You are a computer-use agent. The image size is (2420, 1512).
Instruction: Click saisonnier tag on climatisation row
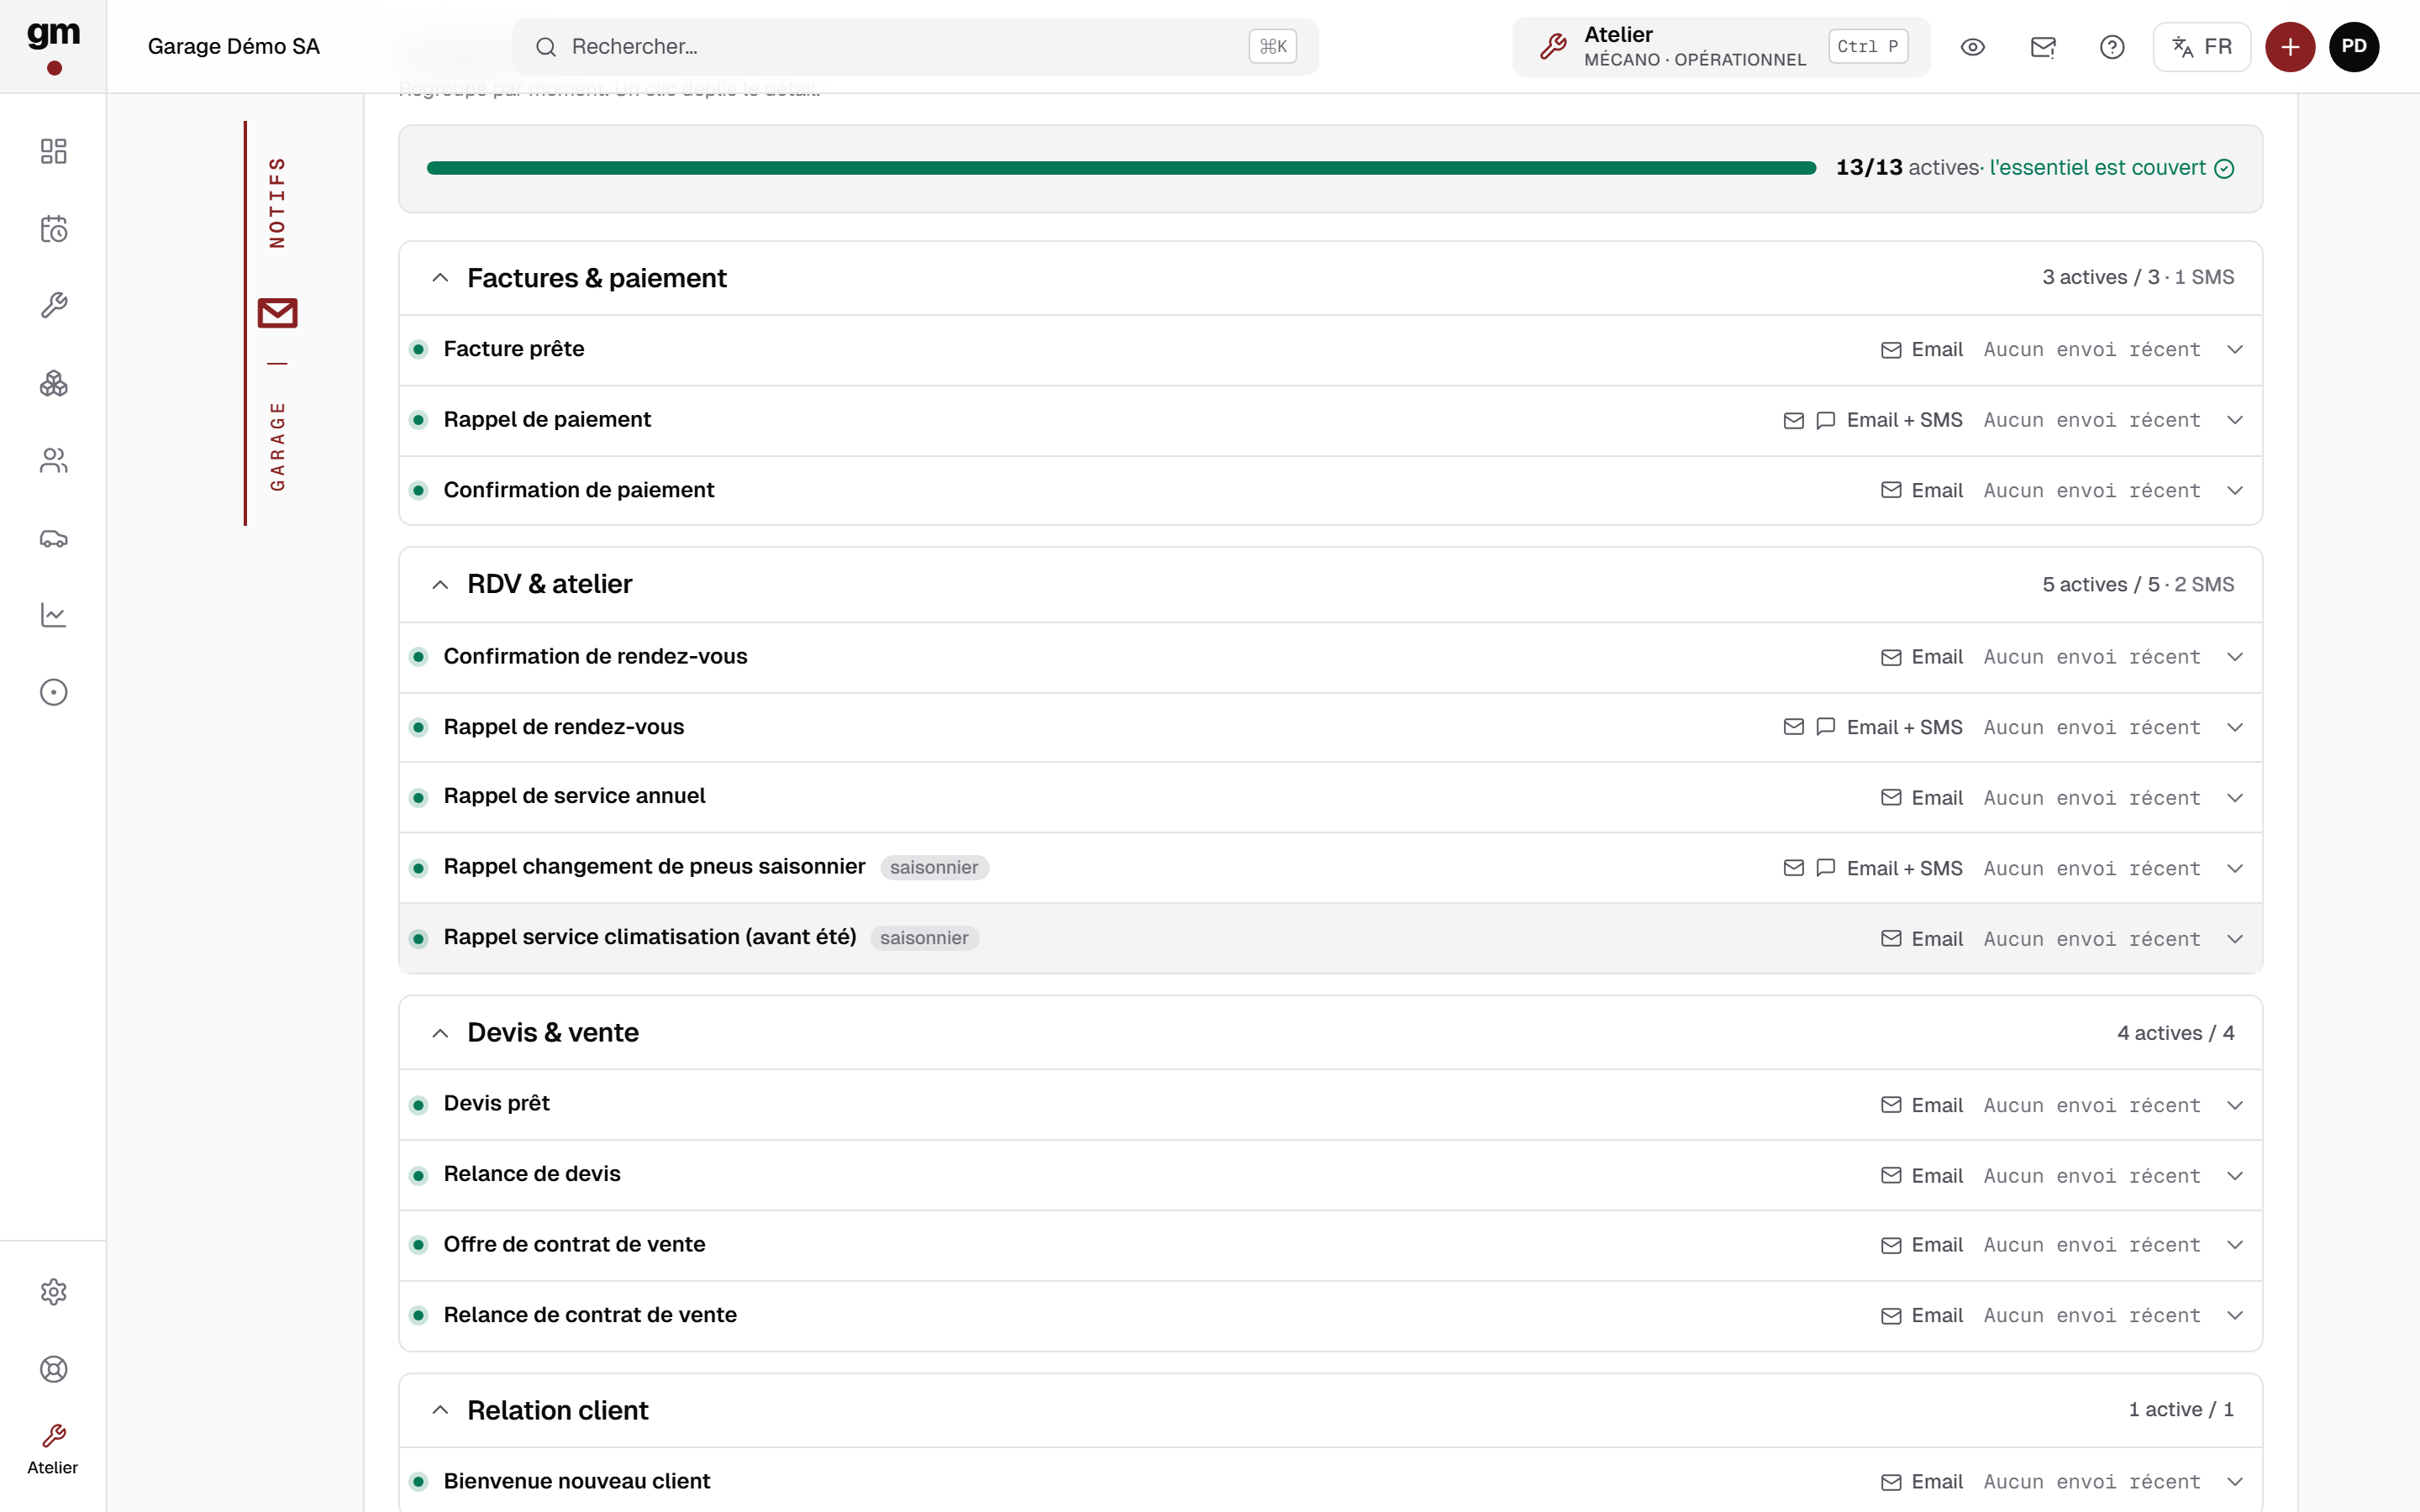coord(924,938)
